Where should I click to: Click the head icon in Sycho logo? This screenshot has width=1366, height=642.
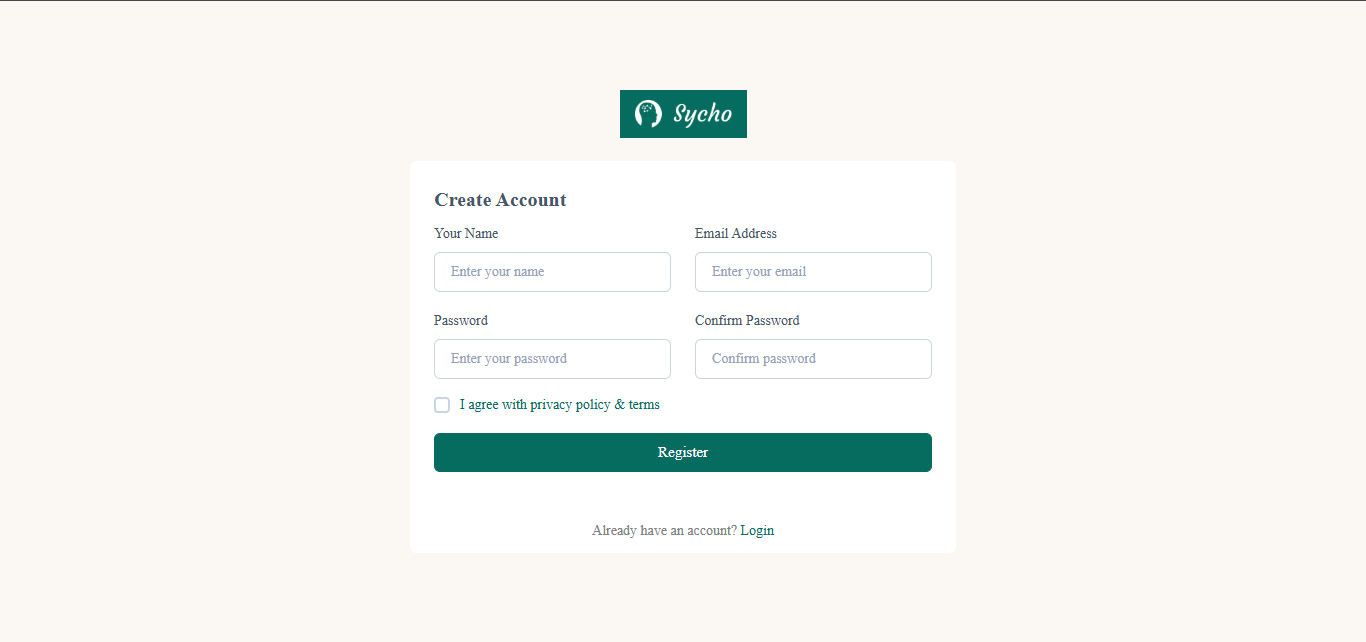[648, 114]
